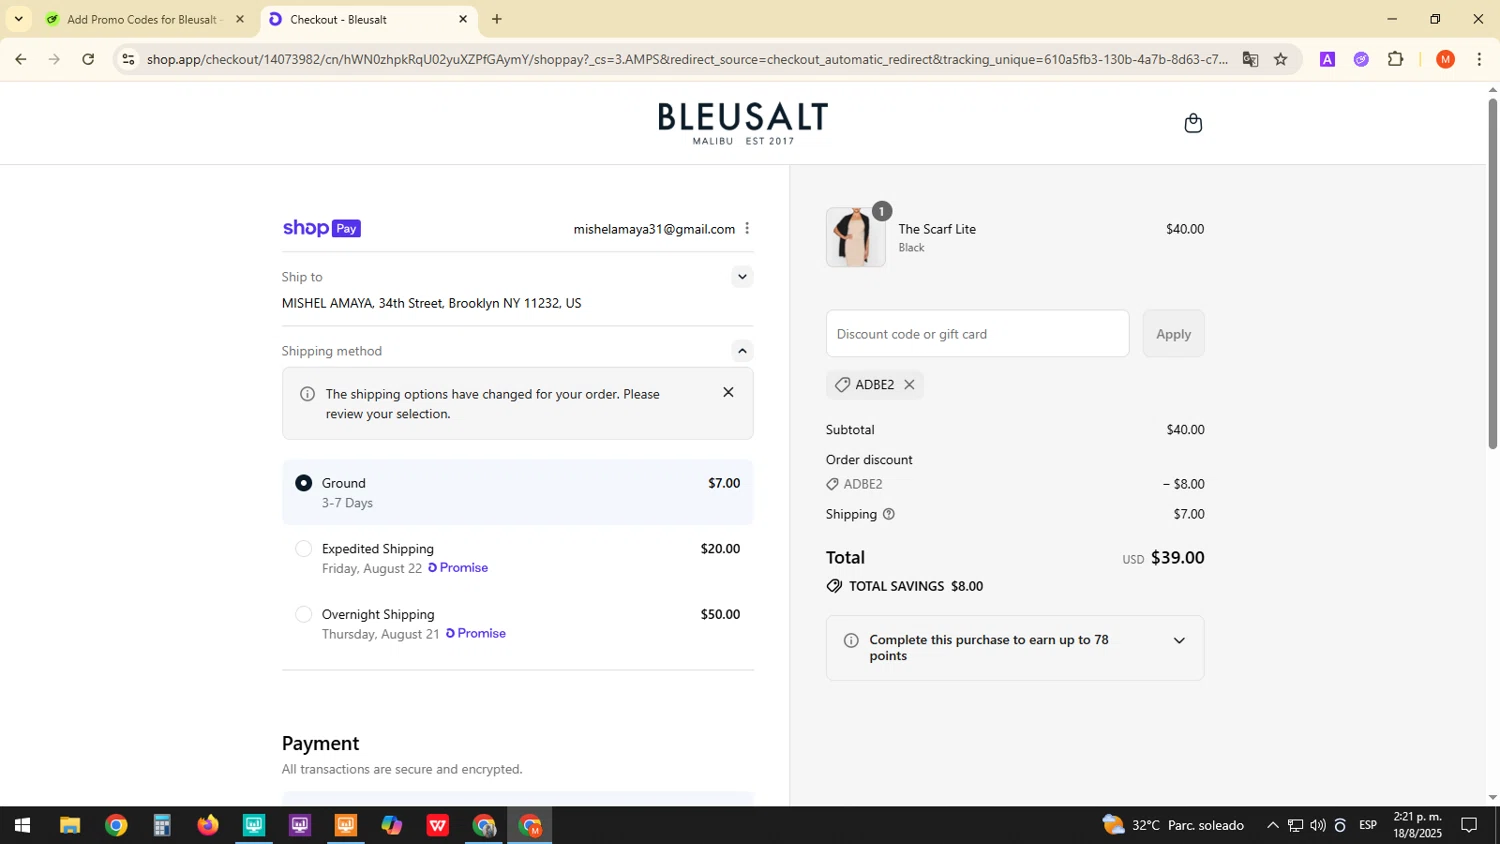The image size is (1500, 844).
Task: Dismiss the shipping options changed notice
Action: 728,393
